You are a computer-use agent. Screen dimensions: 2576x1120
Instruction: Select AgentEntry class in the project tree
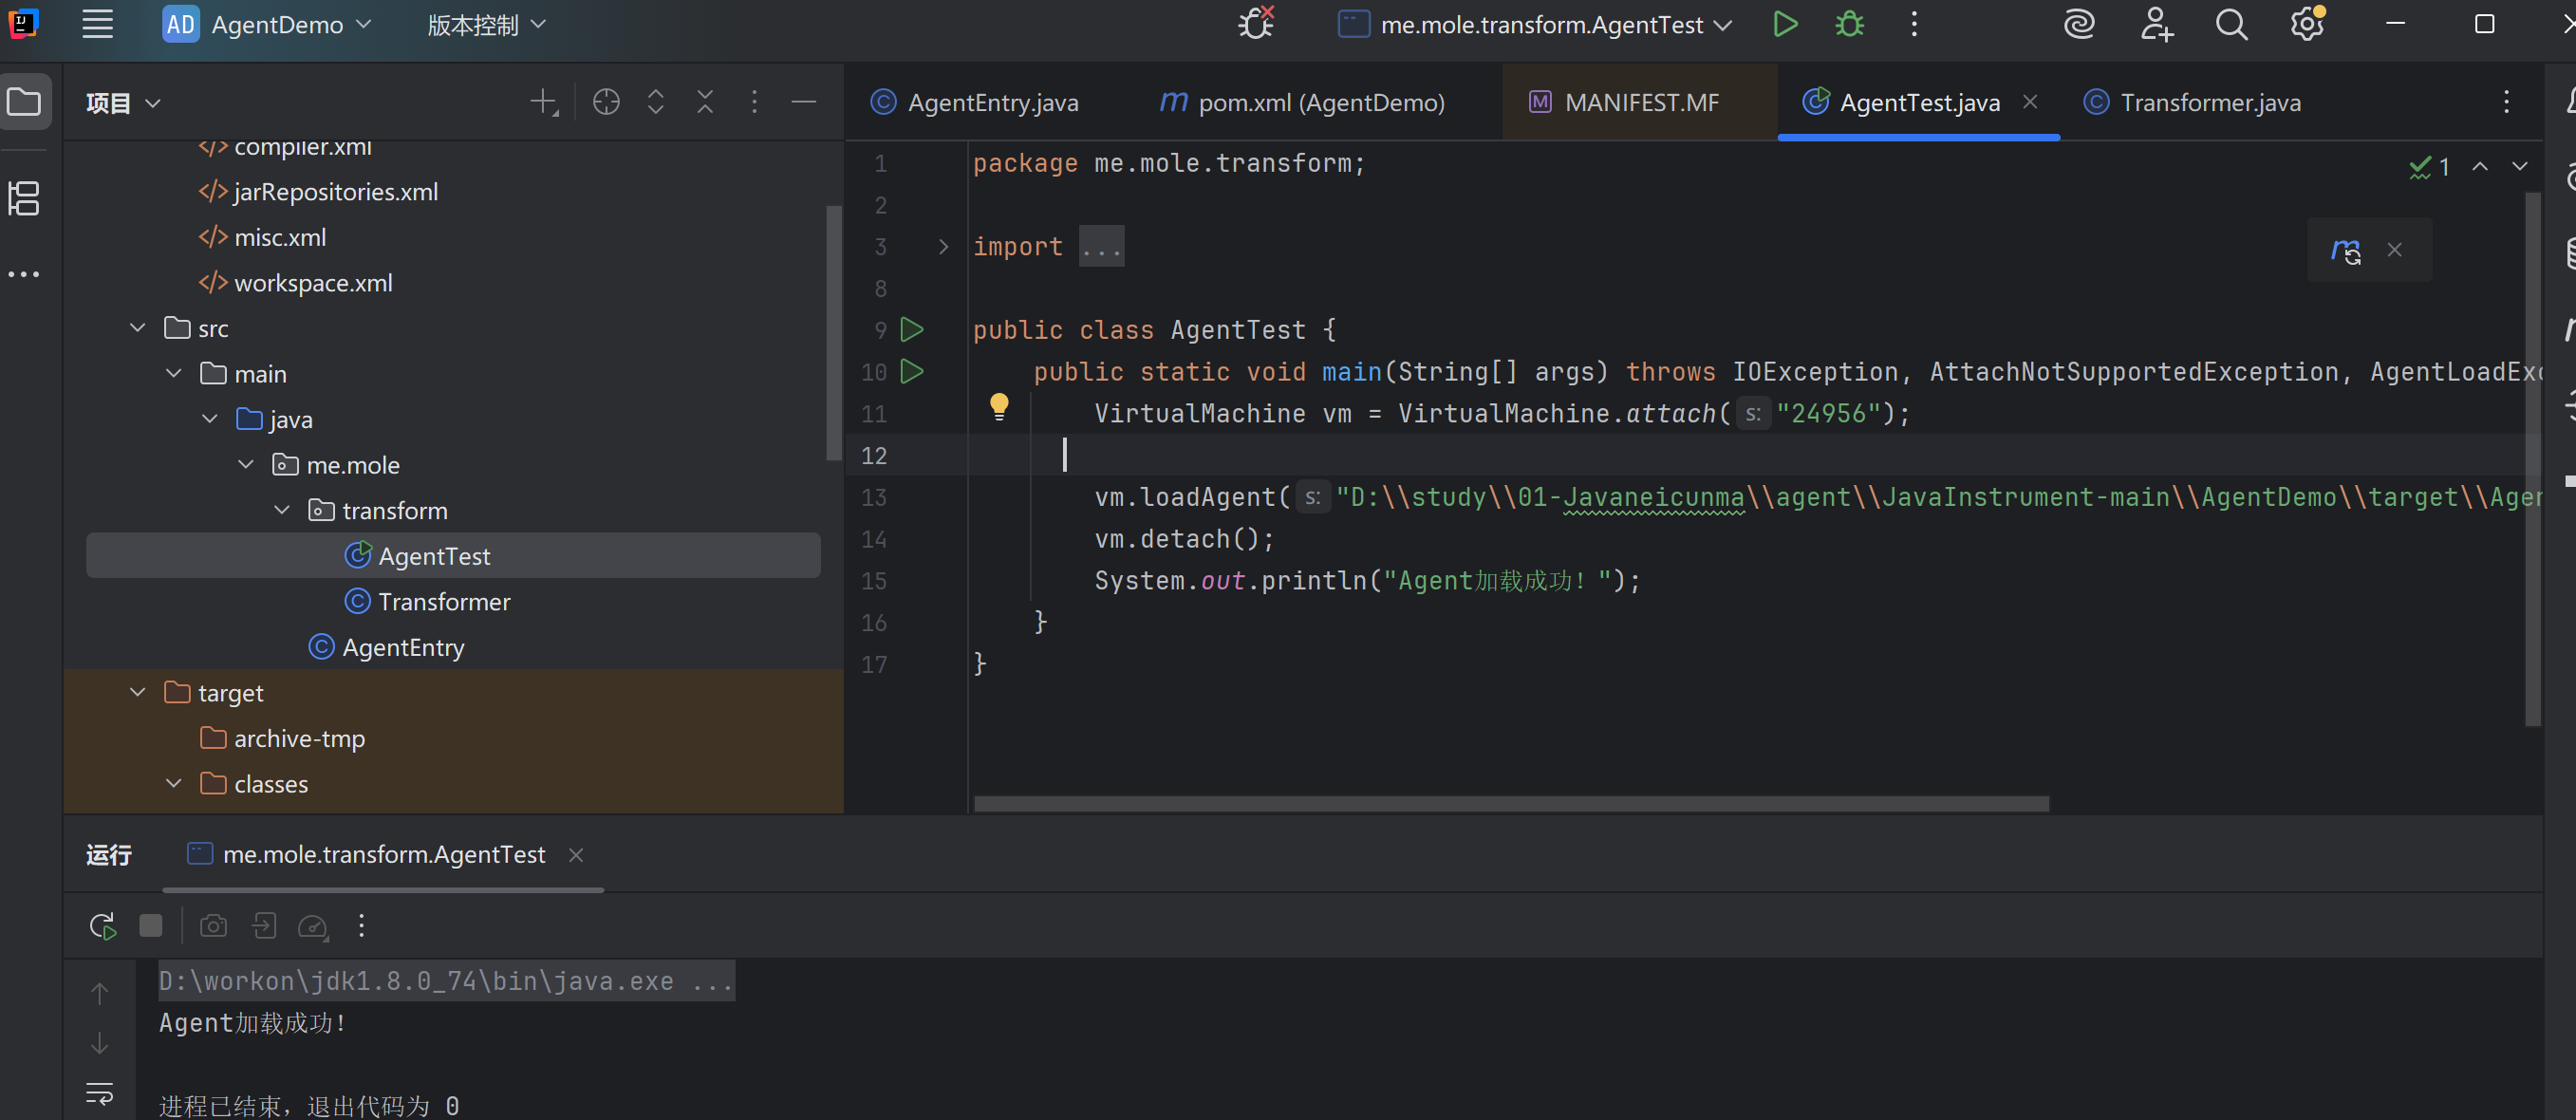pyautogui.click(x=402, y=648)
